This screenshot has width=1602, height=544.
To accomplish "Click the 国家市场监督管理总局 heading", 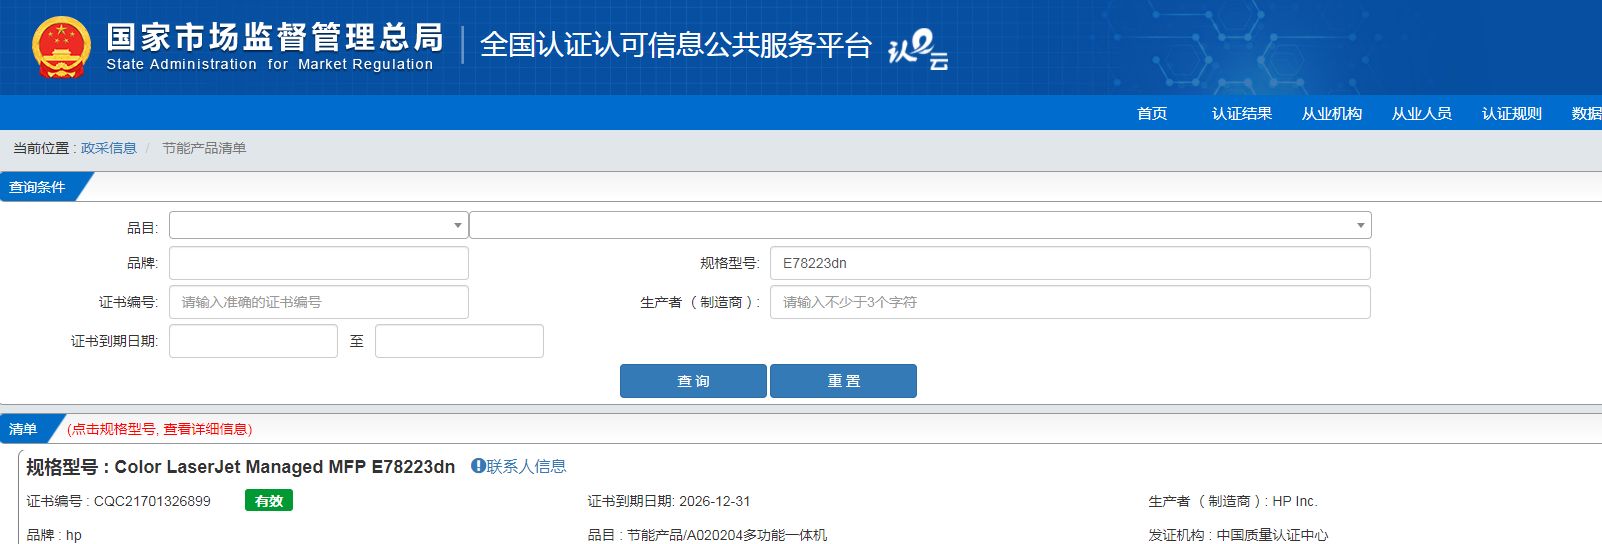I will coord(275,37).
